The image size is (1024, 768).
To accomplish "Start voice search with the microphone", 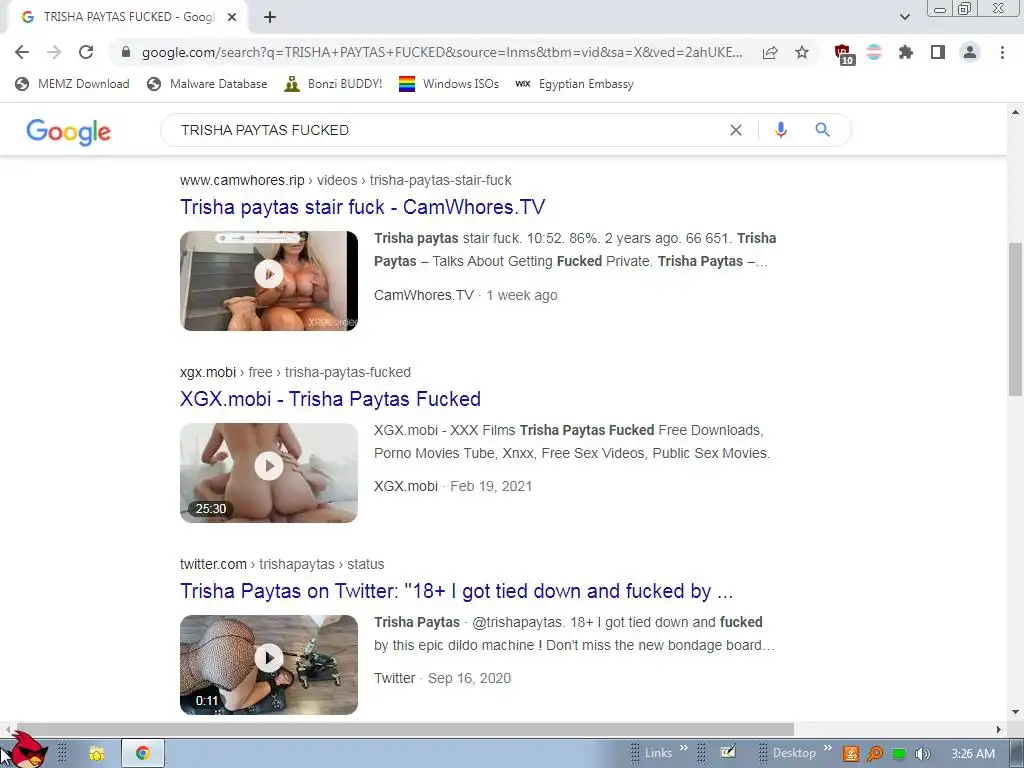I will point(780,130).
